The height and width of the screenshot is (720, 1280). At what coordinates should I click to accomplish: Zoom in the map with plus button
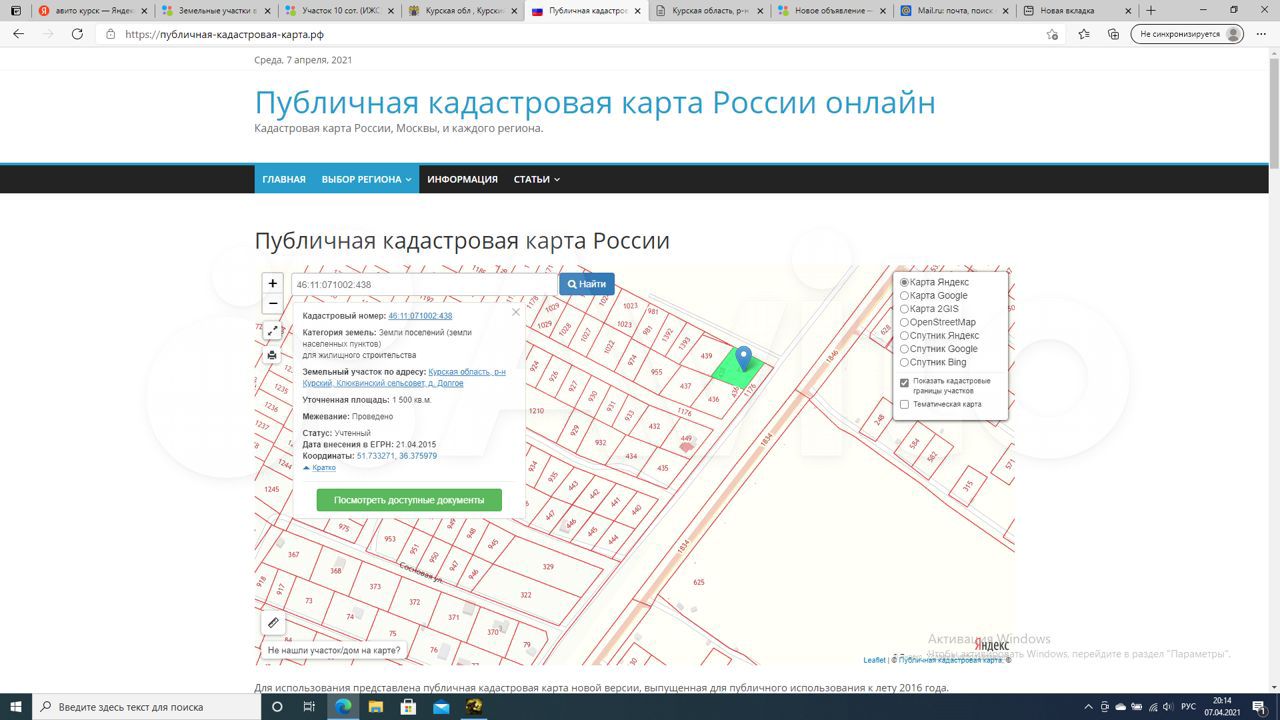pyautogui.click(x=272, y=283)
